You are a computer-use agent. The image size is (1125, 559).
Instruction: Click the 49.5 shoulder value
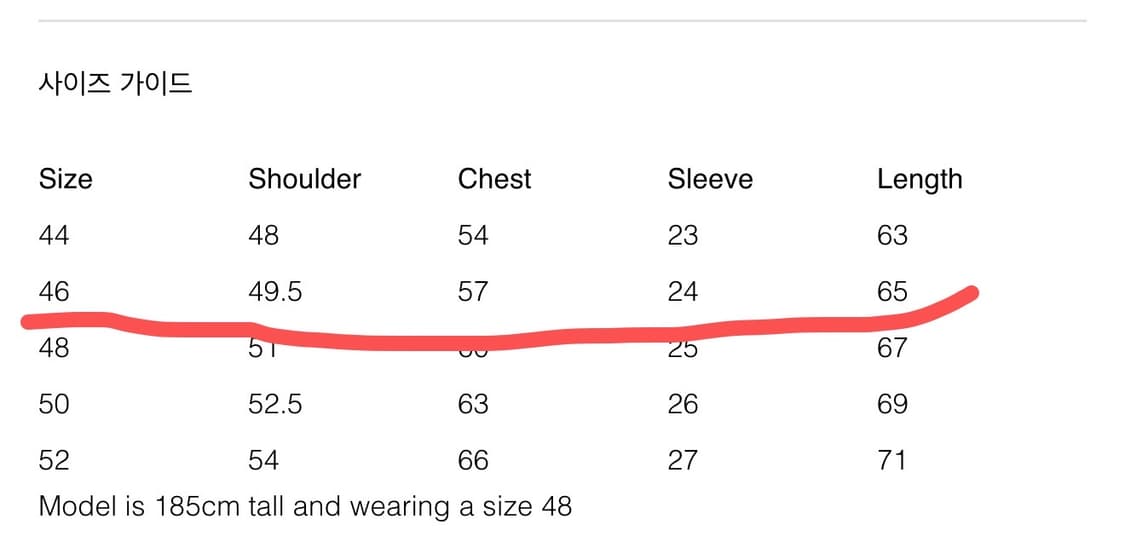point(276,291)
